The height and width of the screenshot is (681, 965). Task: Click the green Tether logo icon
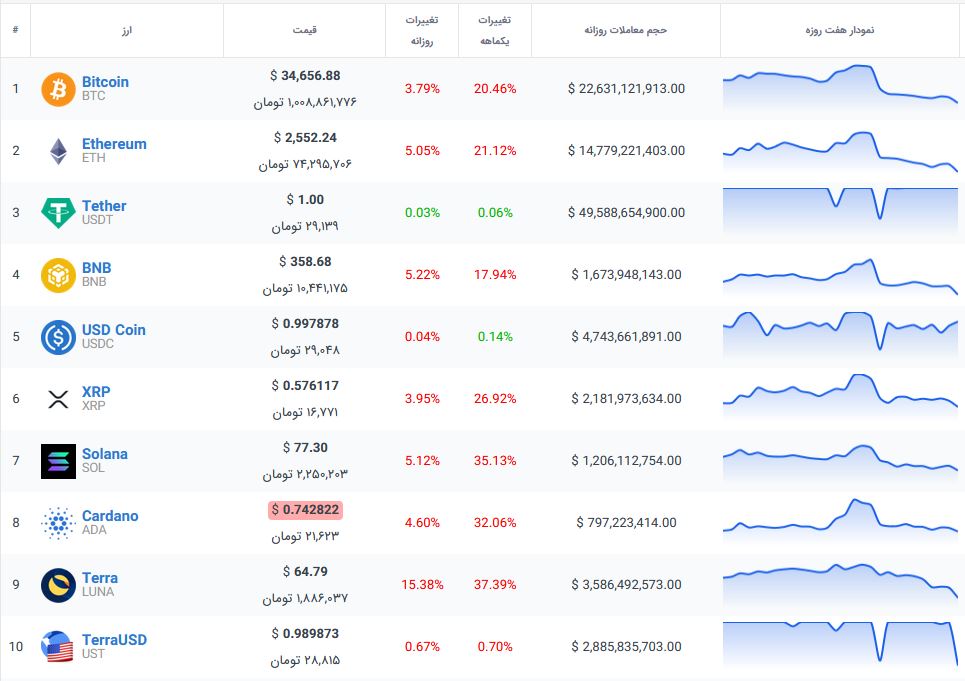58,213
